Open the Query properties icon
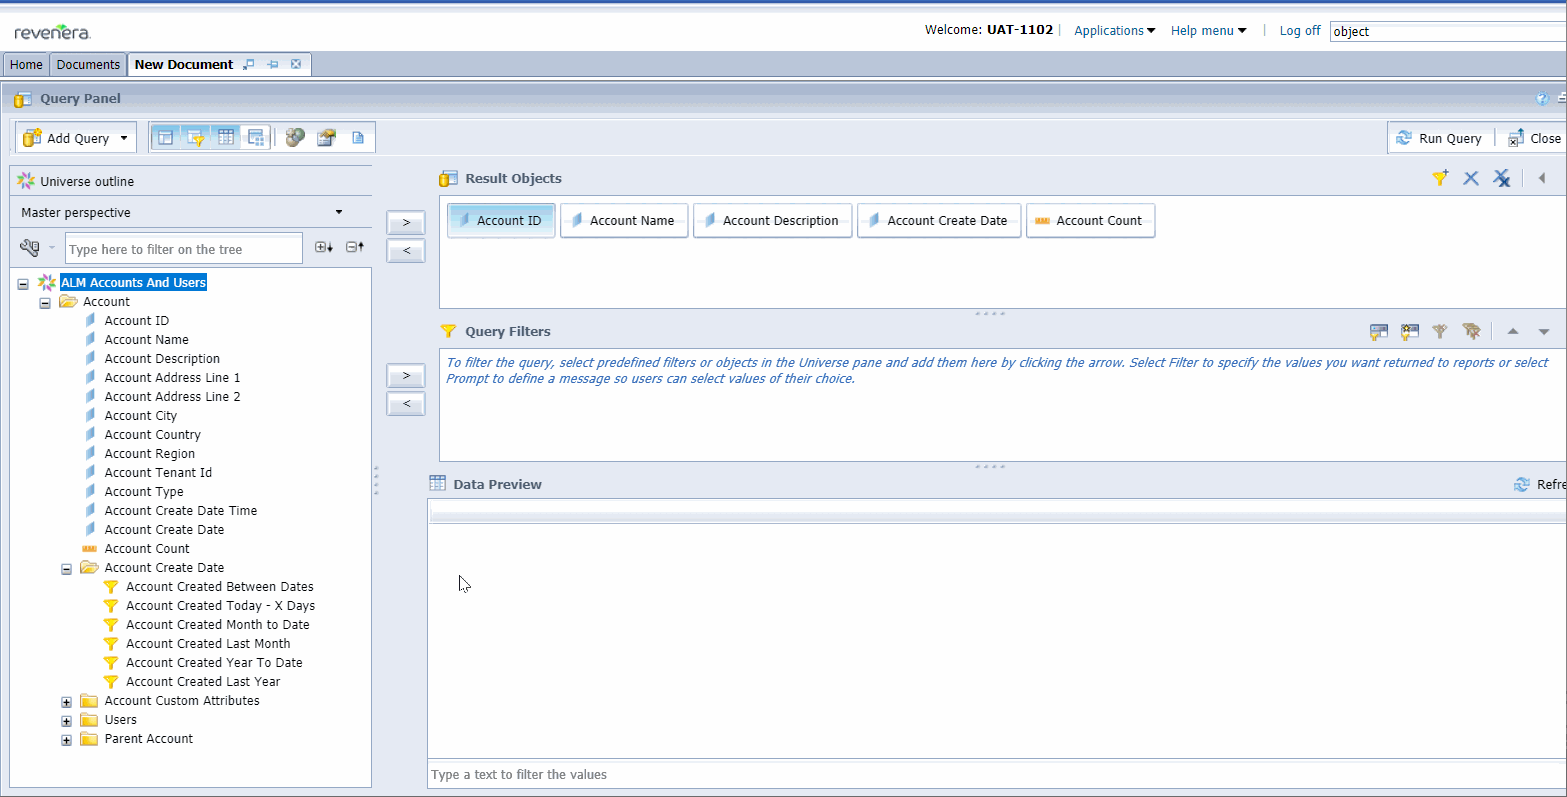 tap(326, 137)
